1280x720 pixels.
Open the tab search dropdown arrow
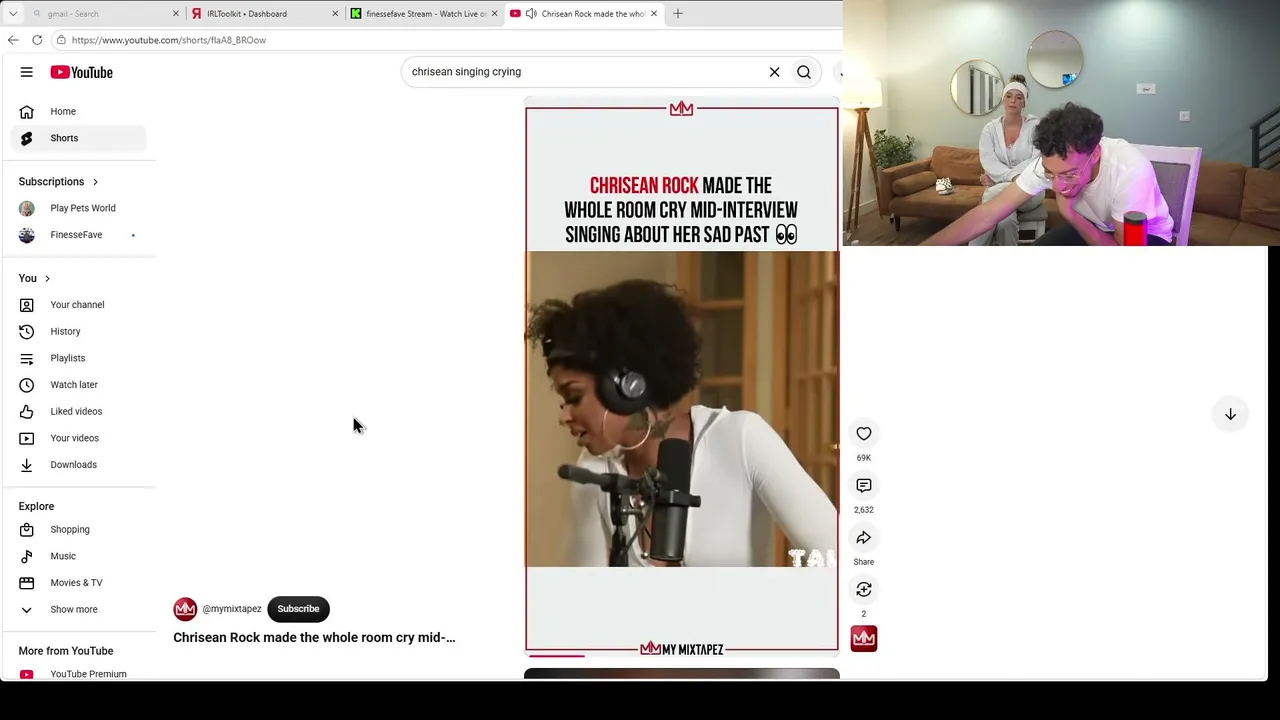[13, 13]
